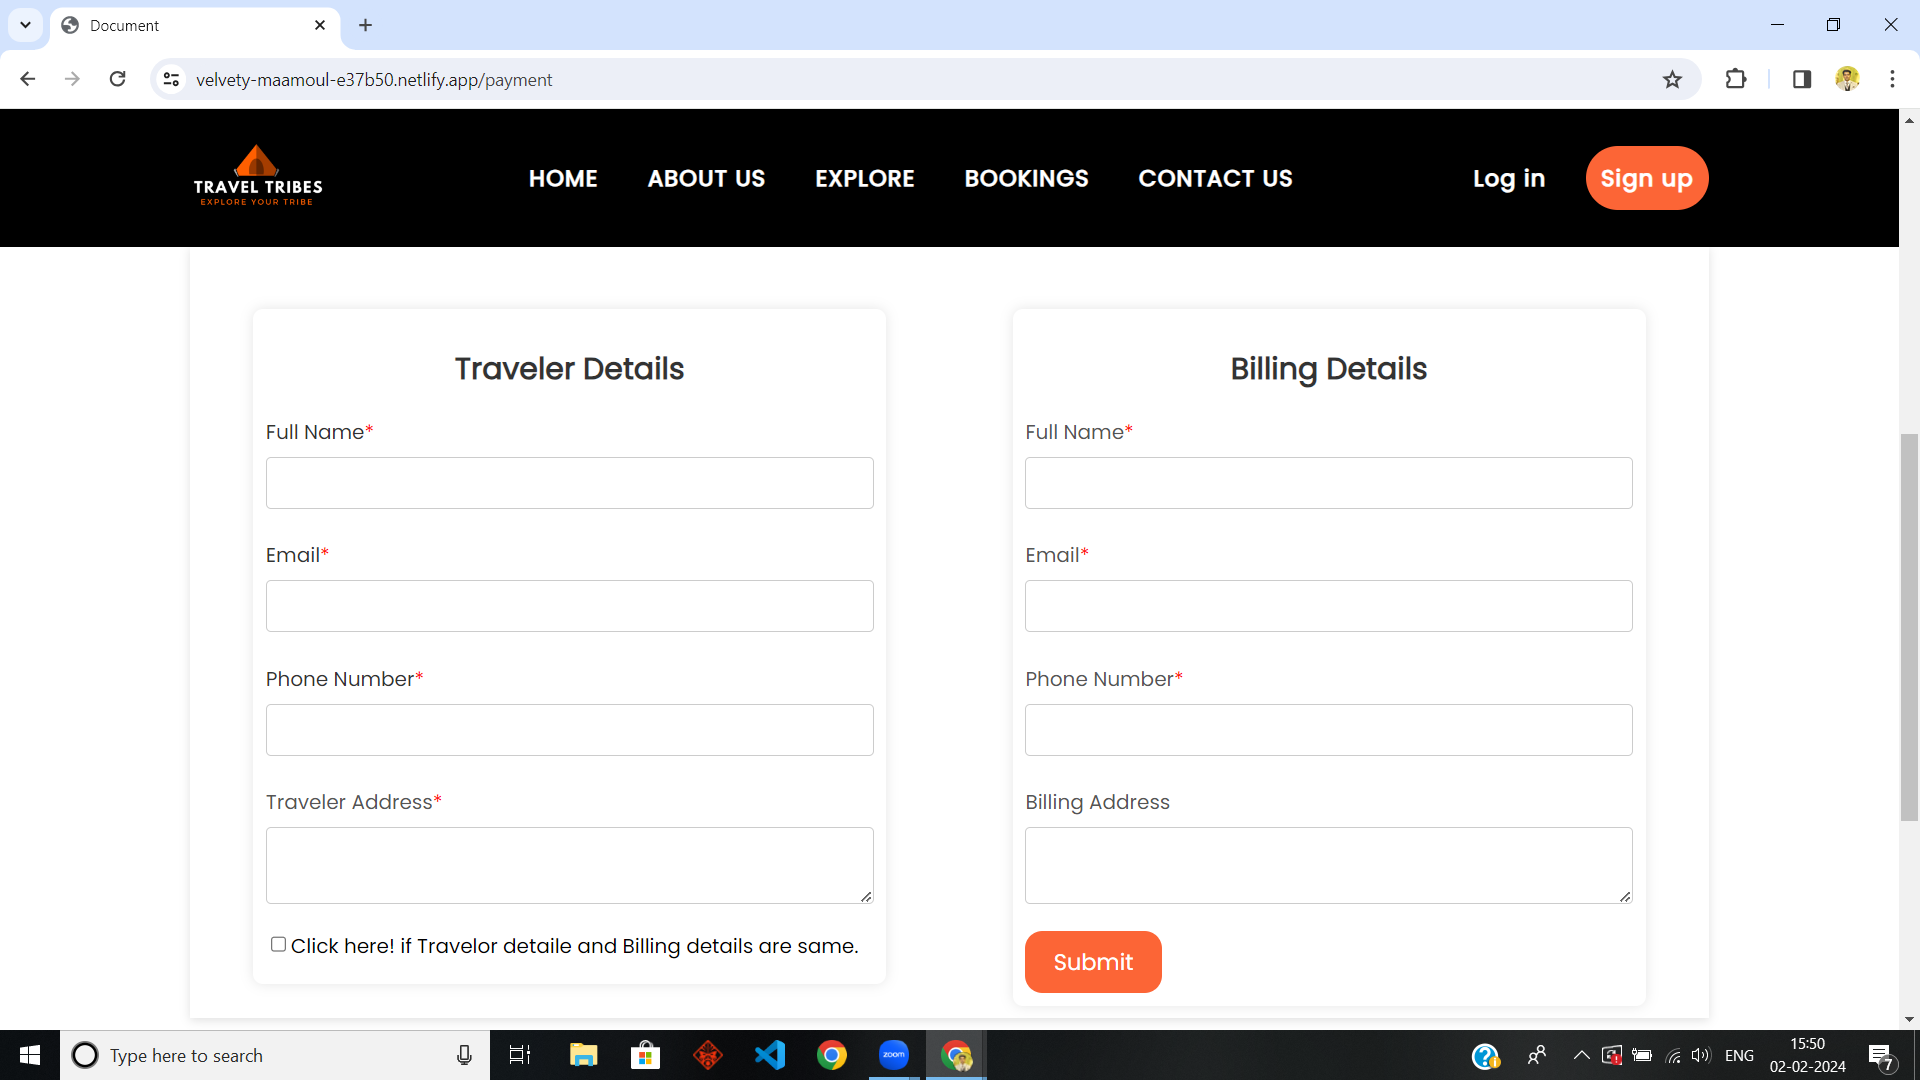Open the browser extensions puzzle icon
Viewport: 1920px width, 1080px height.
pyautogui.click(x=1736, y=79)
